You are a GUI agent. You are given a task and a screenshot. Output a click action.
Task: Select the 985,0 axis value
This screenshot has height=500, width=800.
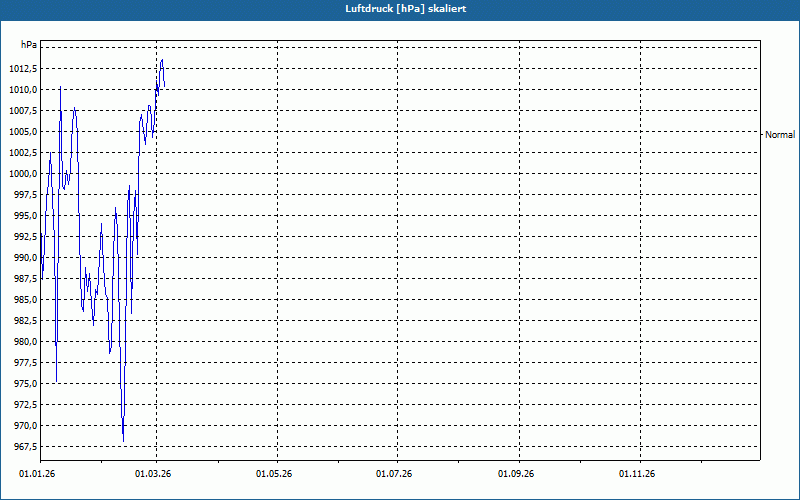[25, 299]
